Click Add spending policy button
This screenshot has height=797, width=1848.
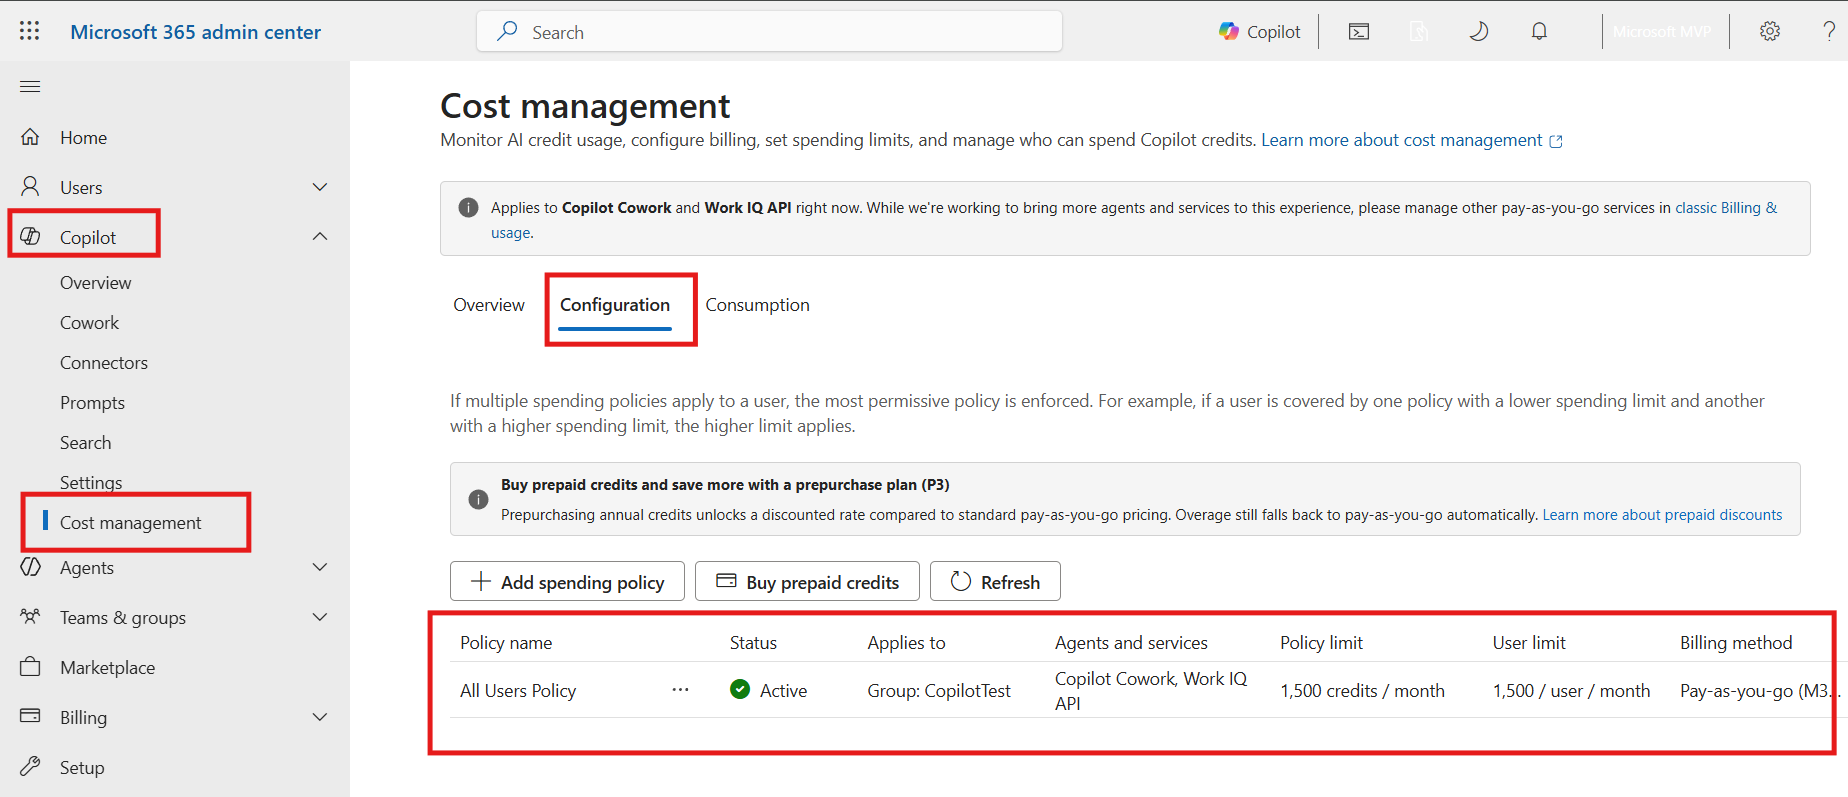pyautogui.click(x=567, y=581)
